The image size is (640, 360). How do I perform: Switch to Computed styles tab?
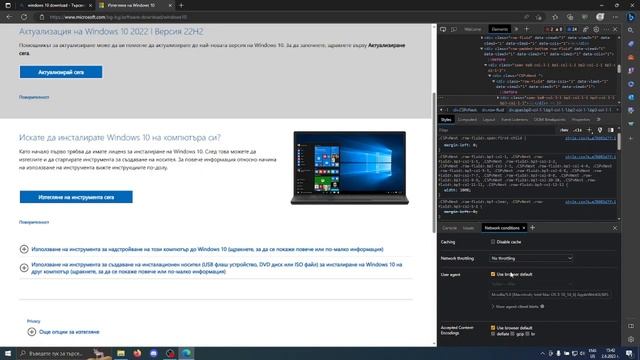[x=467, y=120]
